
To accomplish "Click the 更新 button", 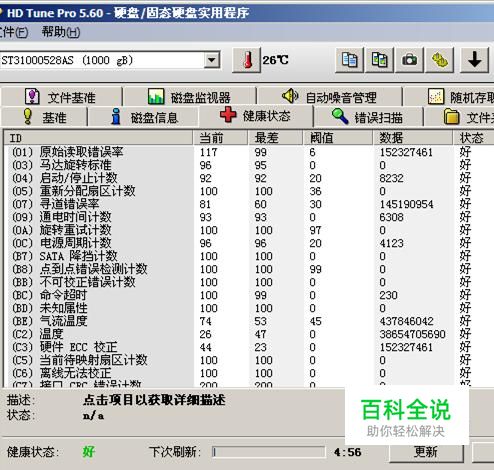I will pos(426,452).
